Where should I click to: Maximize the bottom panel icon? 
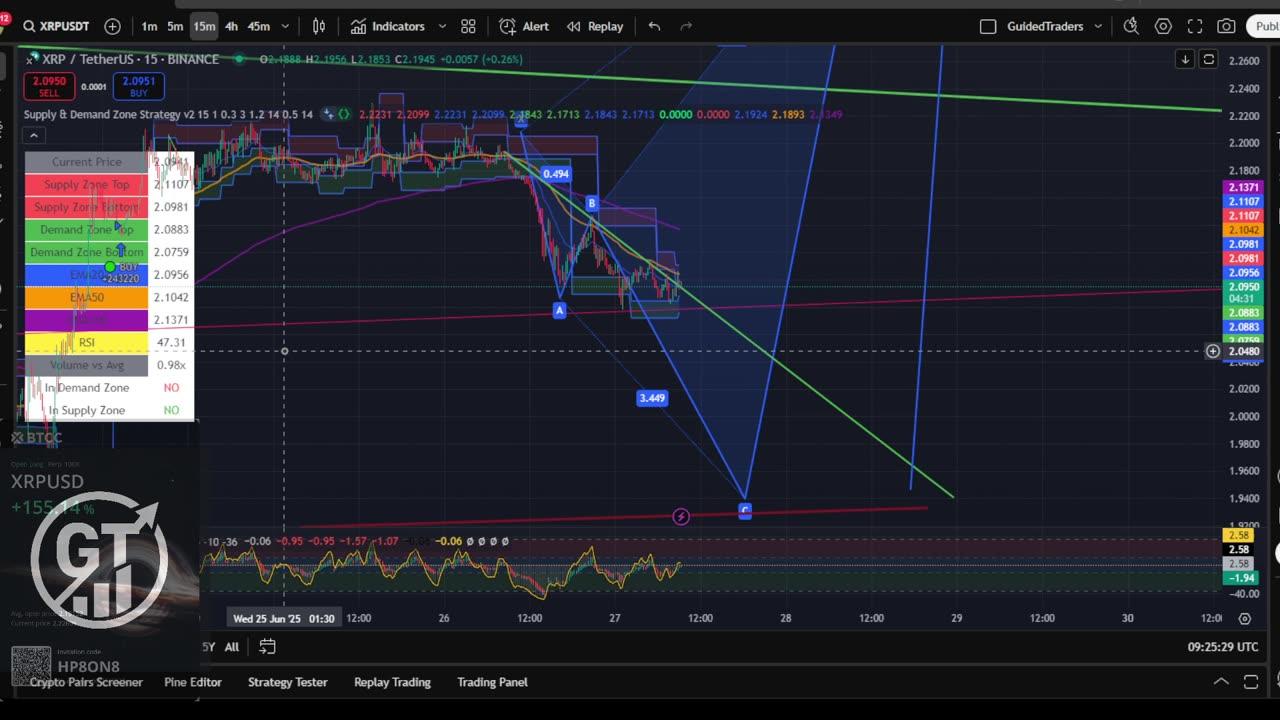(1251, 682)
